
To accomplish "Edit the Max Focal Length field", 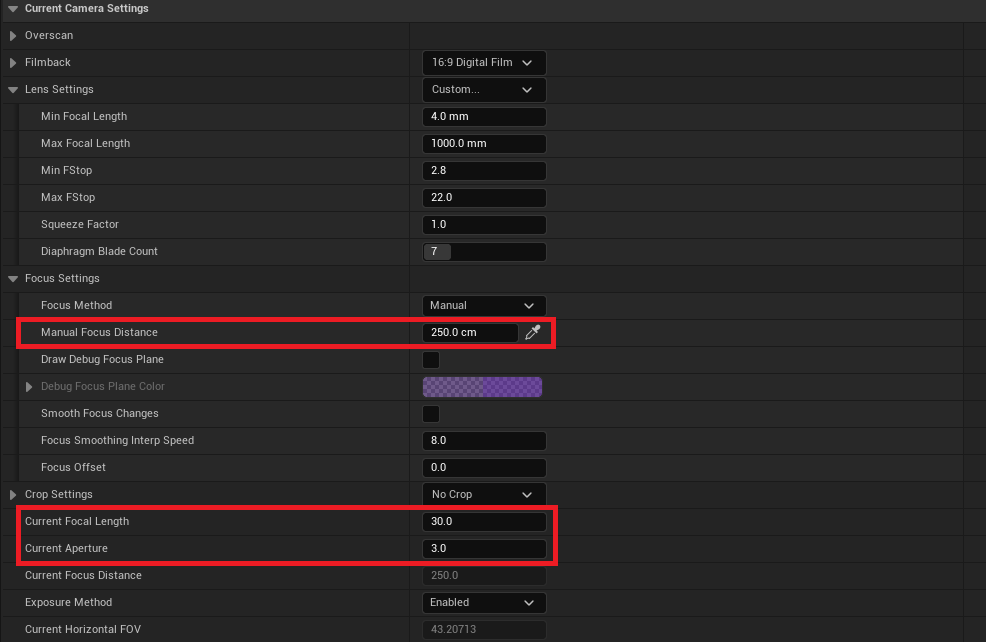I will pyautogui.click(x=484, y=143).
